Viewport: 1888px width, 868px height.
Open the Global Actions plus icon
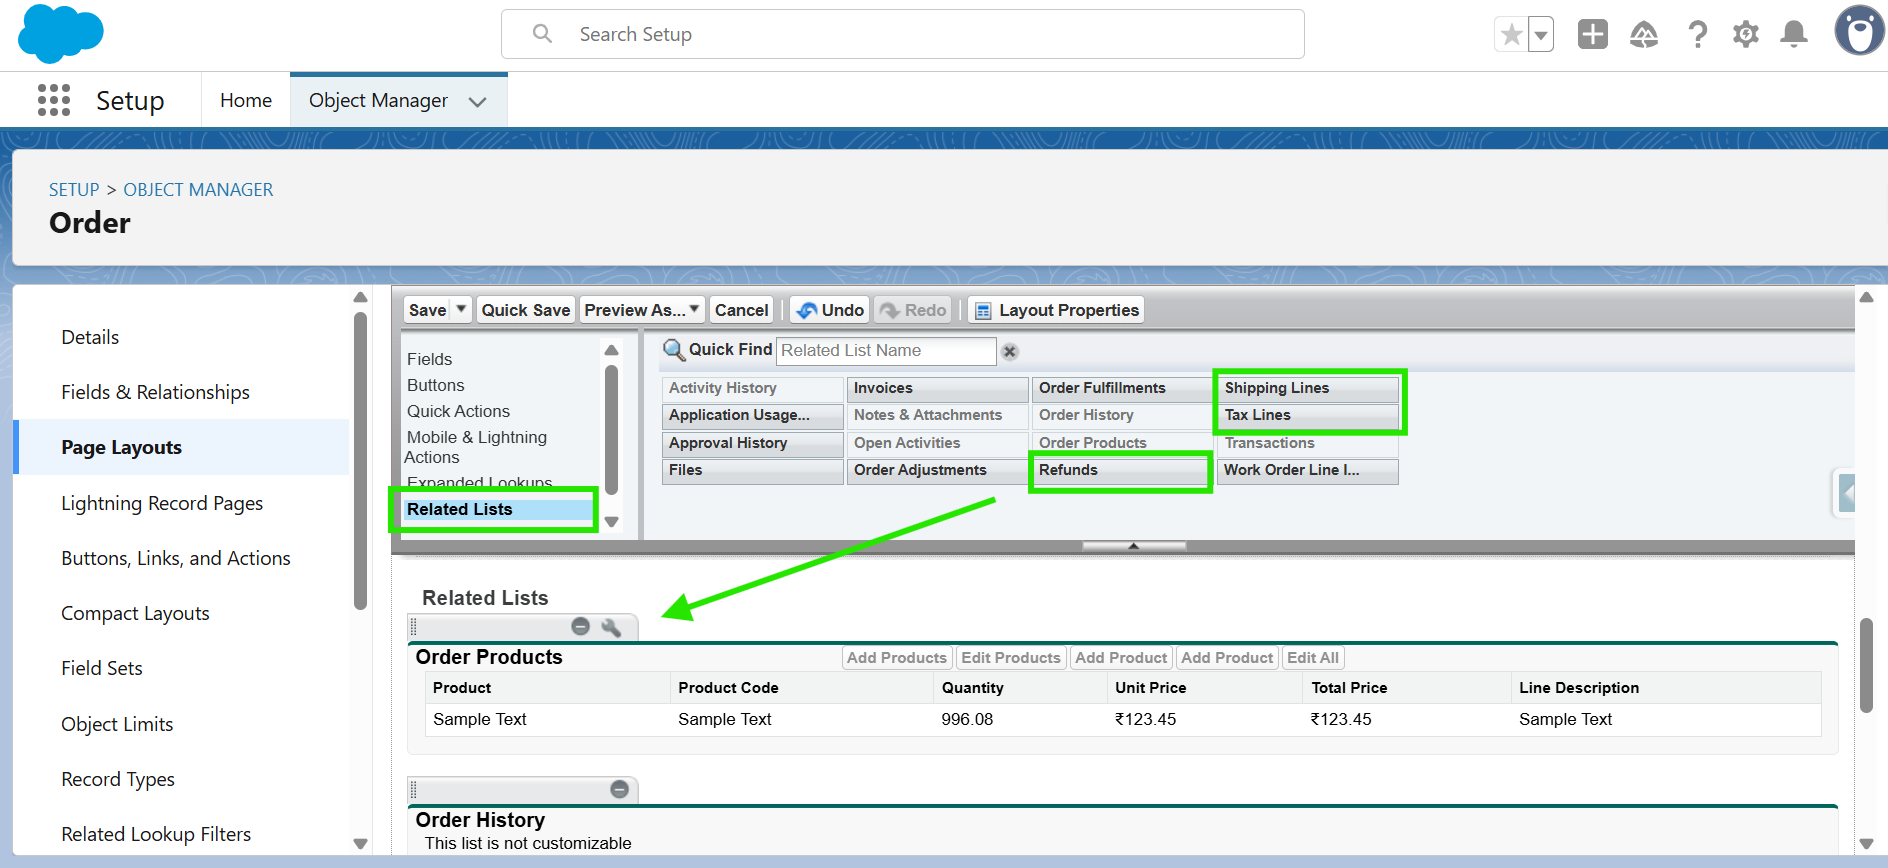click(x=1592, y=34)
